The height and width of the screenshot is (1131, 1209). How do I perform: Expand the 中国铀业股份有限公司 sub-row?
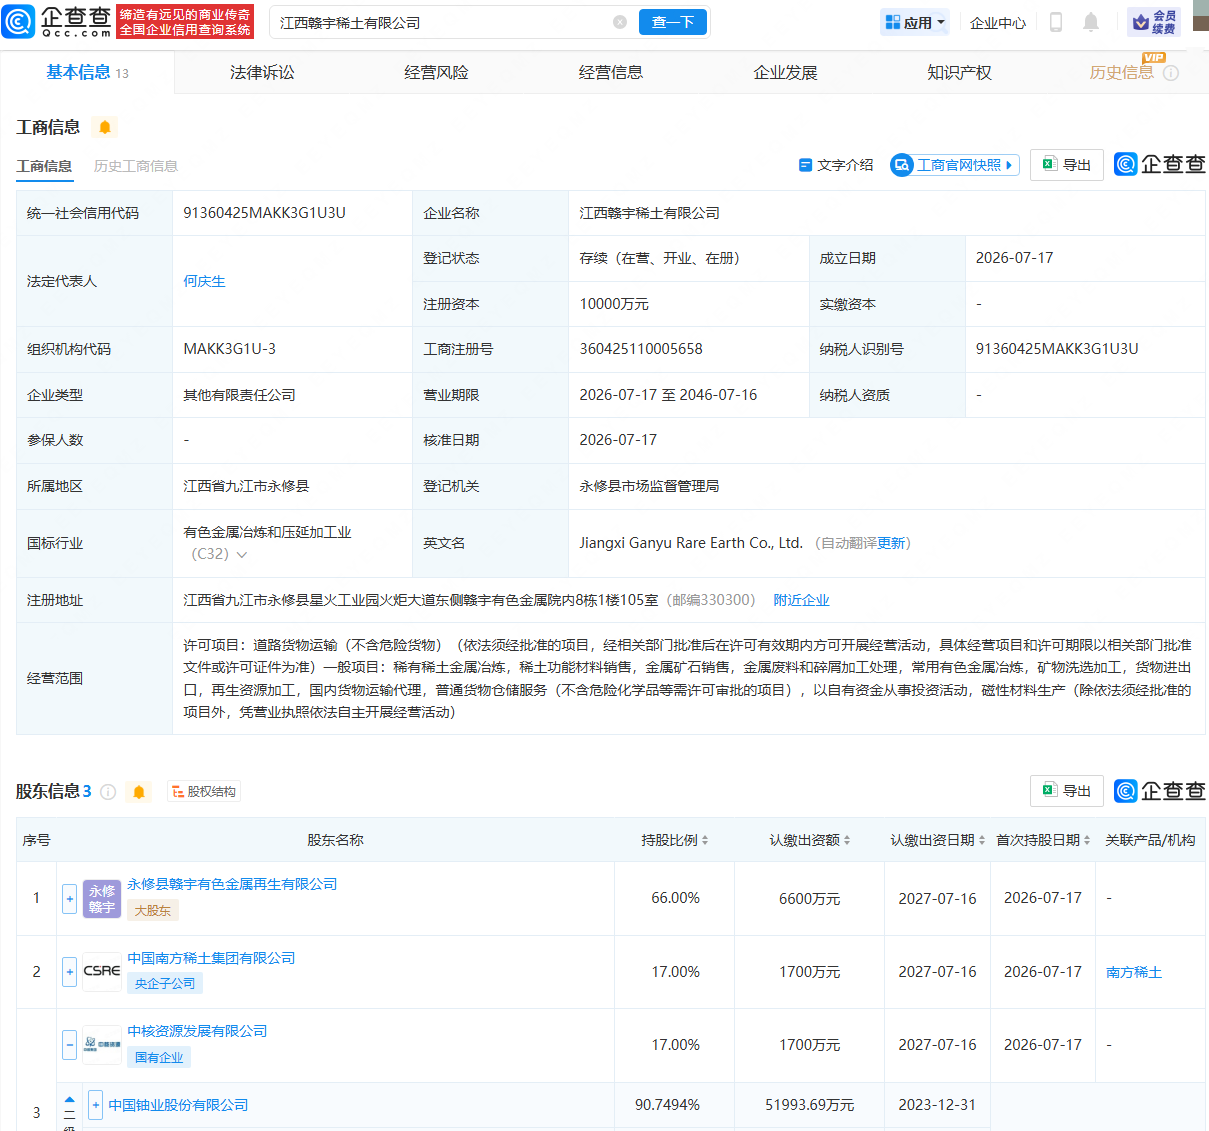click(x=96, y=1105)
